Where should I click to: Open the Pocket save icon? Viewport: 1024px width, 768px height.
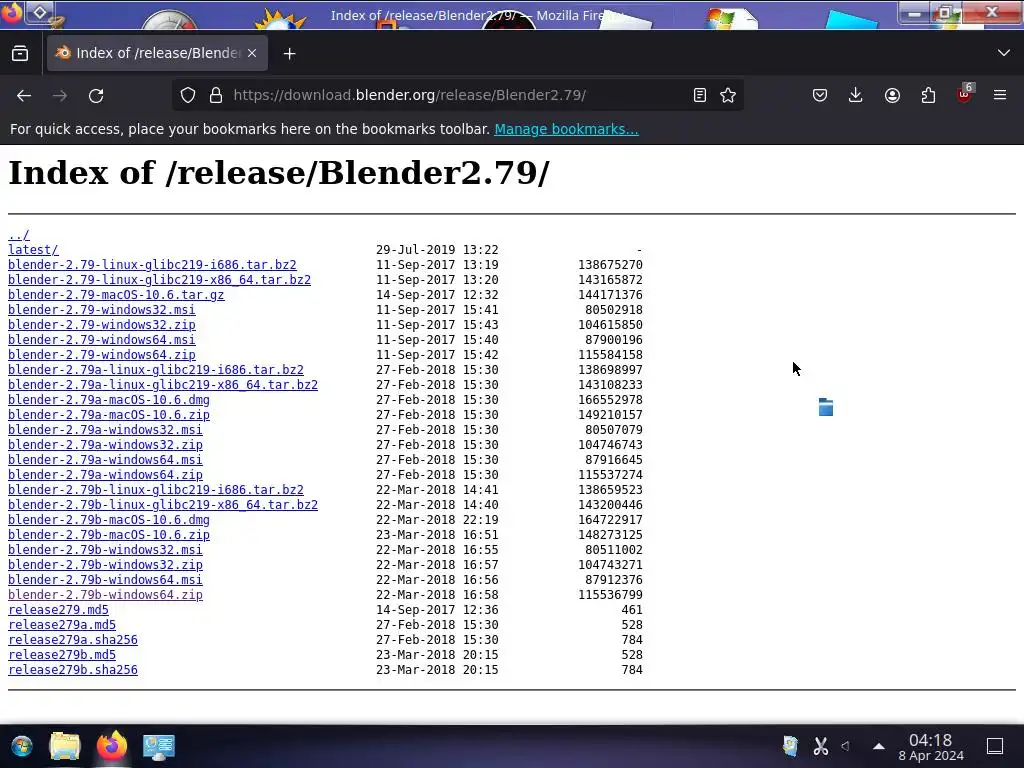820,95
